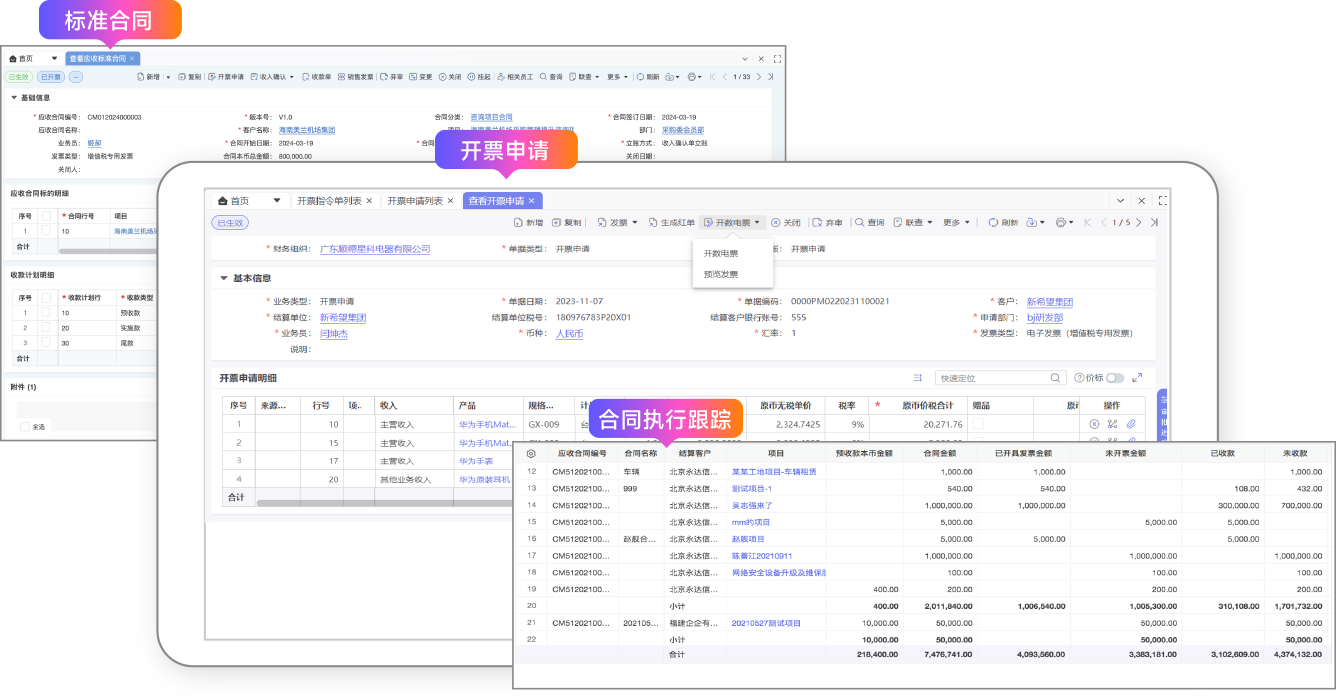Click the 快速定位 search input field

[991, 378]
